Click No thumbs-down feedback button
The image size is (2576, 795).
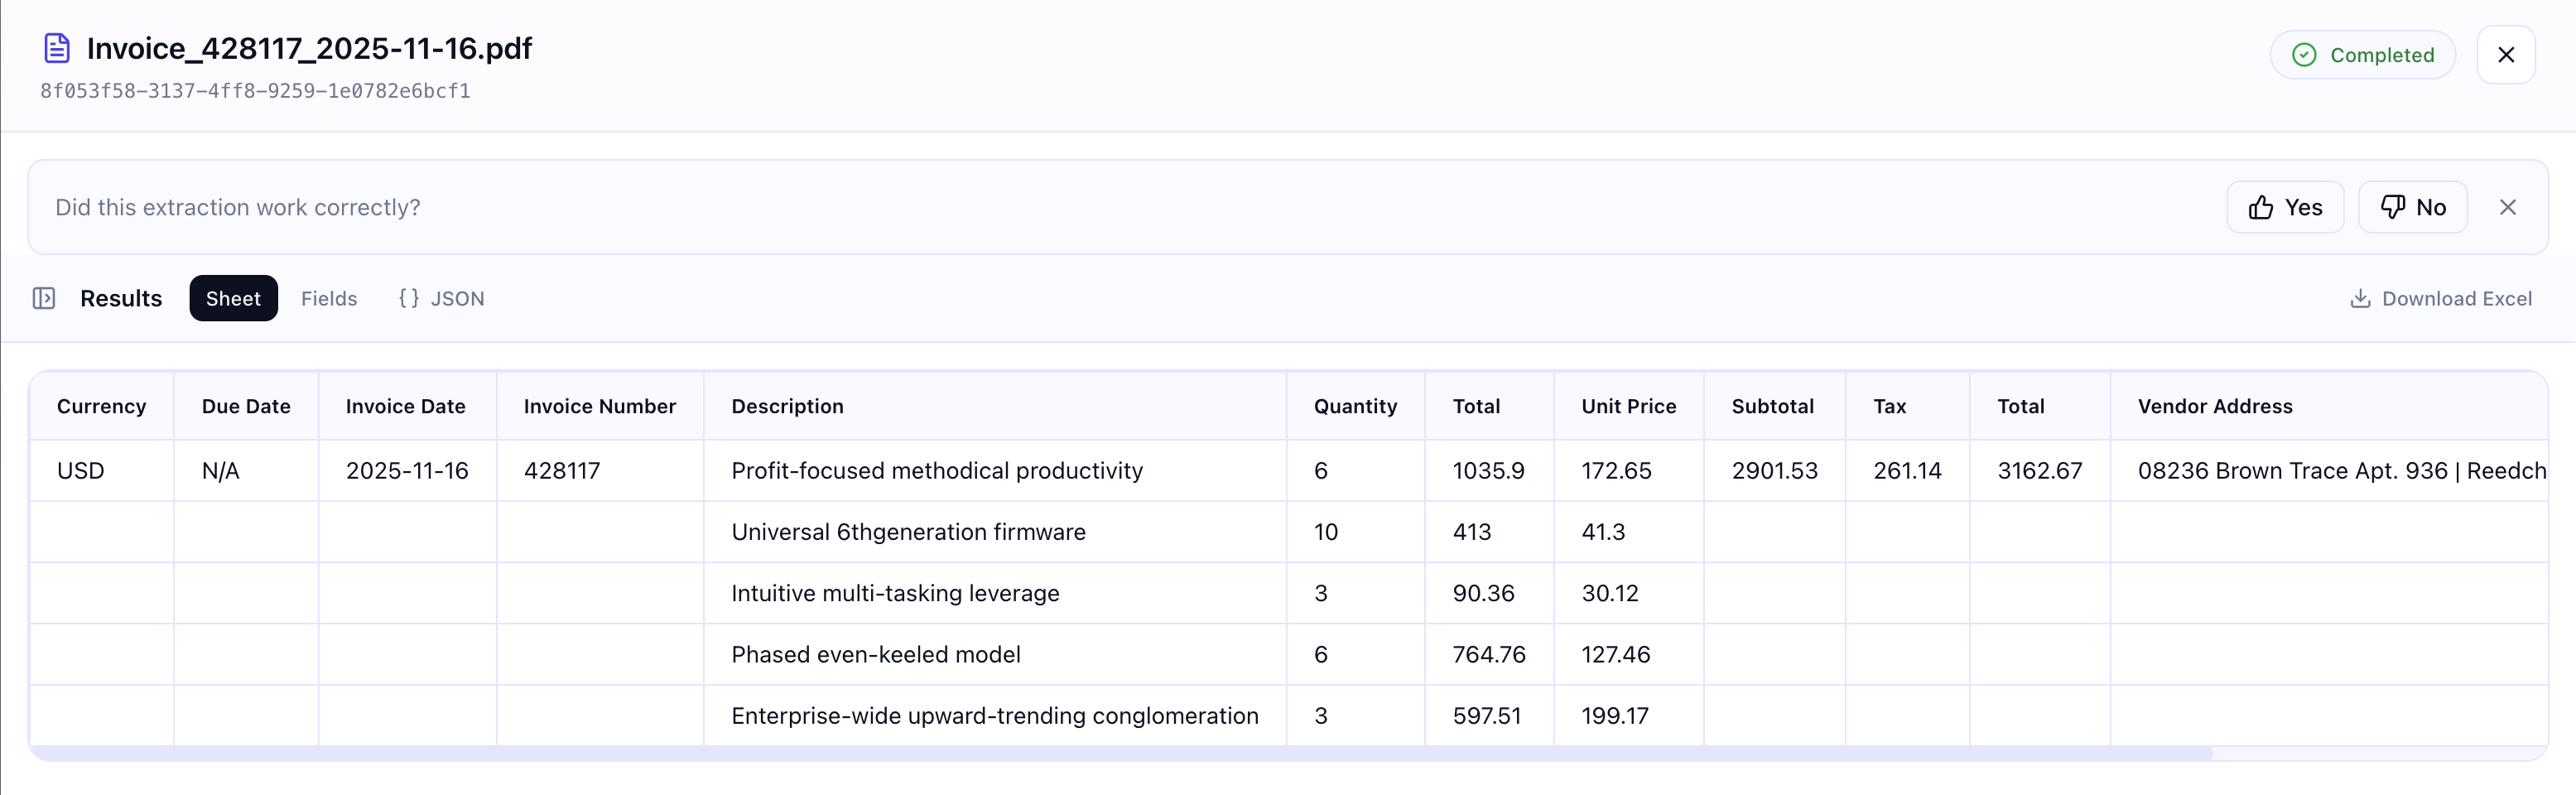click(x=2412, y=207)
